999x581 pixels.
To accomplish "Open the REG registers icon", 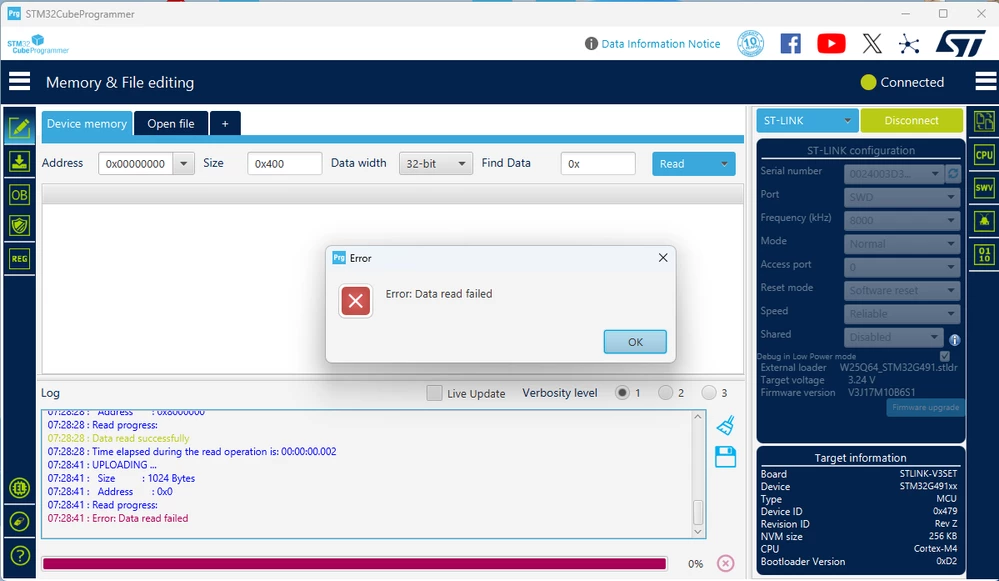I will (19, 259).
